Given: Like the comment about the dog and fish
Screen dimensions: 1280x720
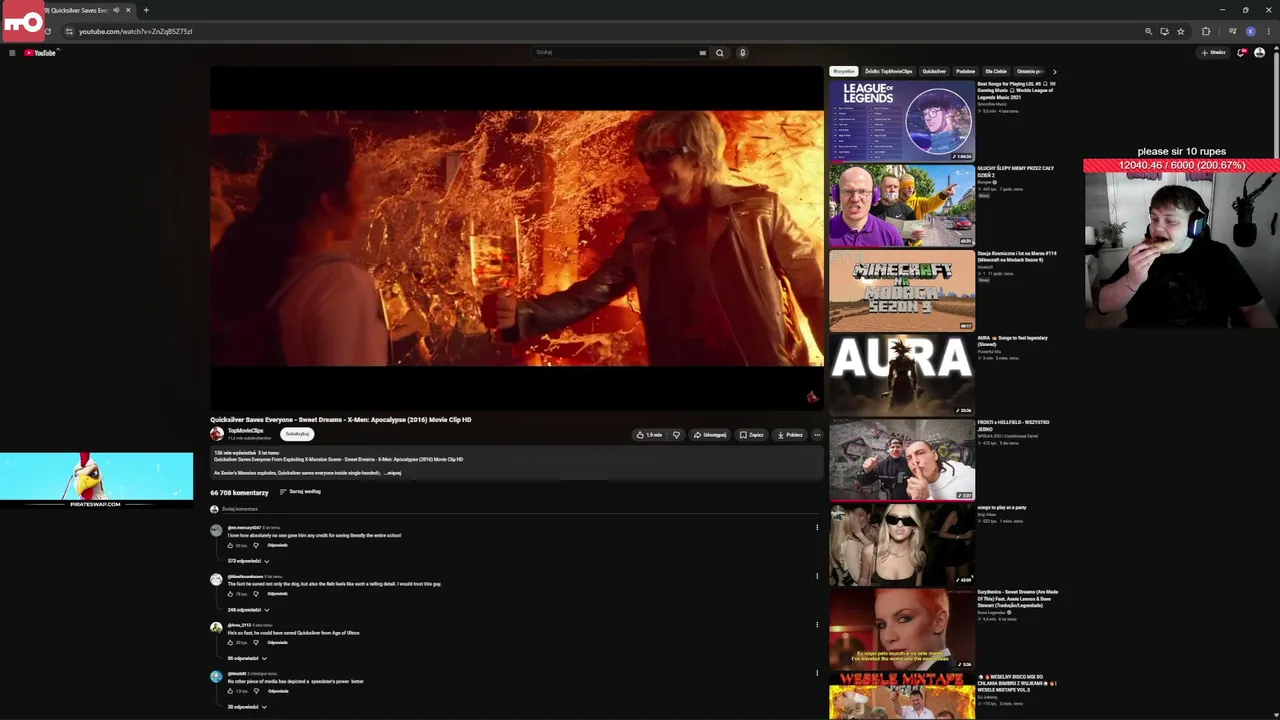Looking at the screenshot, I should point(230,594).
